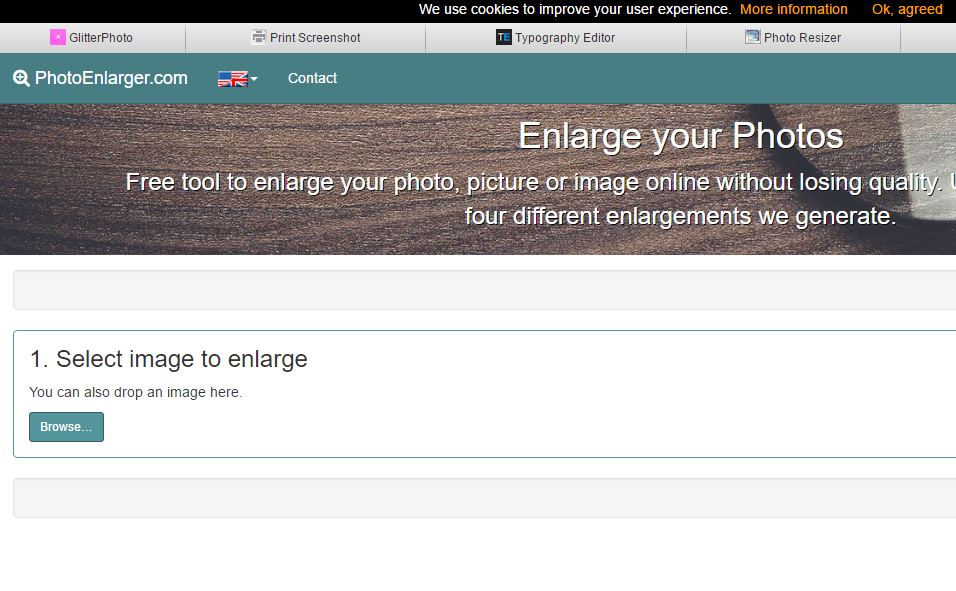Go to the Photo Resizer tab
The width and height of the screenshot is (956, 591).
(x=793, y=38)
